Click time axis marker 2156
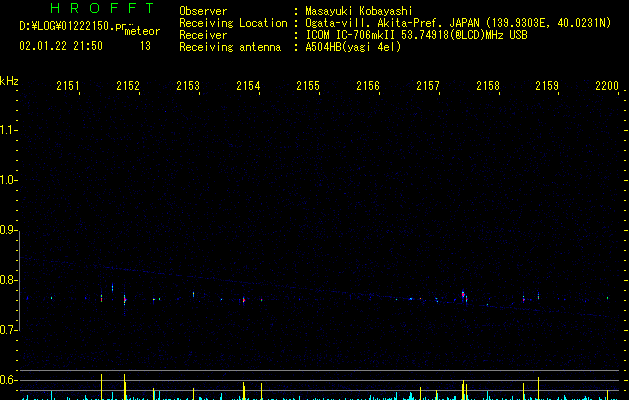Viewport: 629px width, 400px height. [368, 85]
